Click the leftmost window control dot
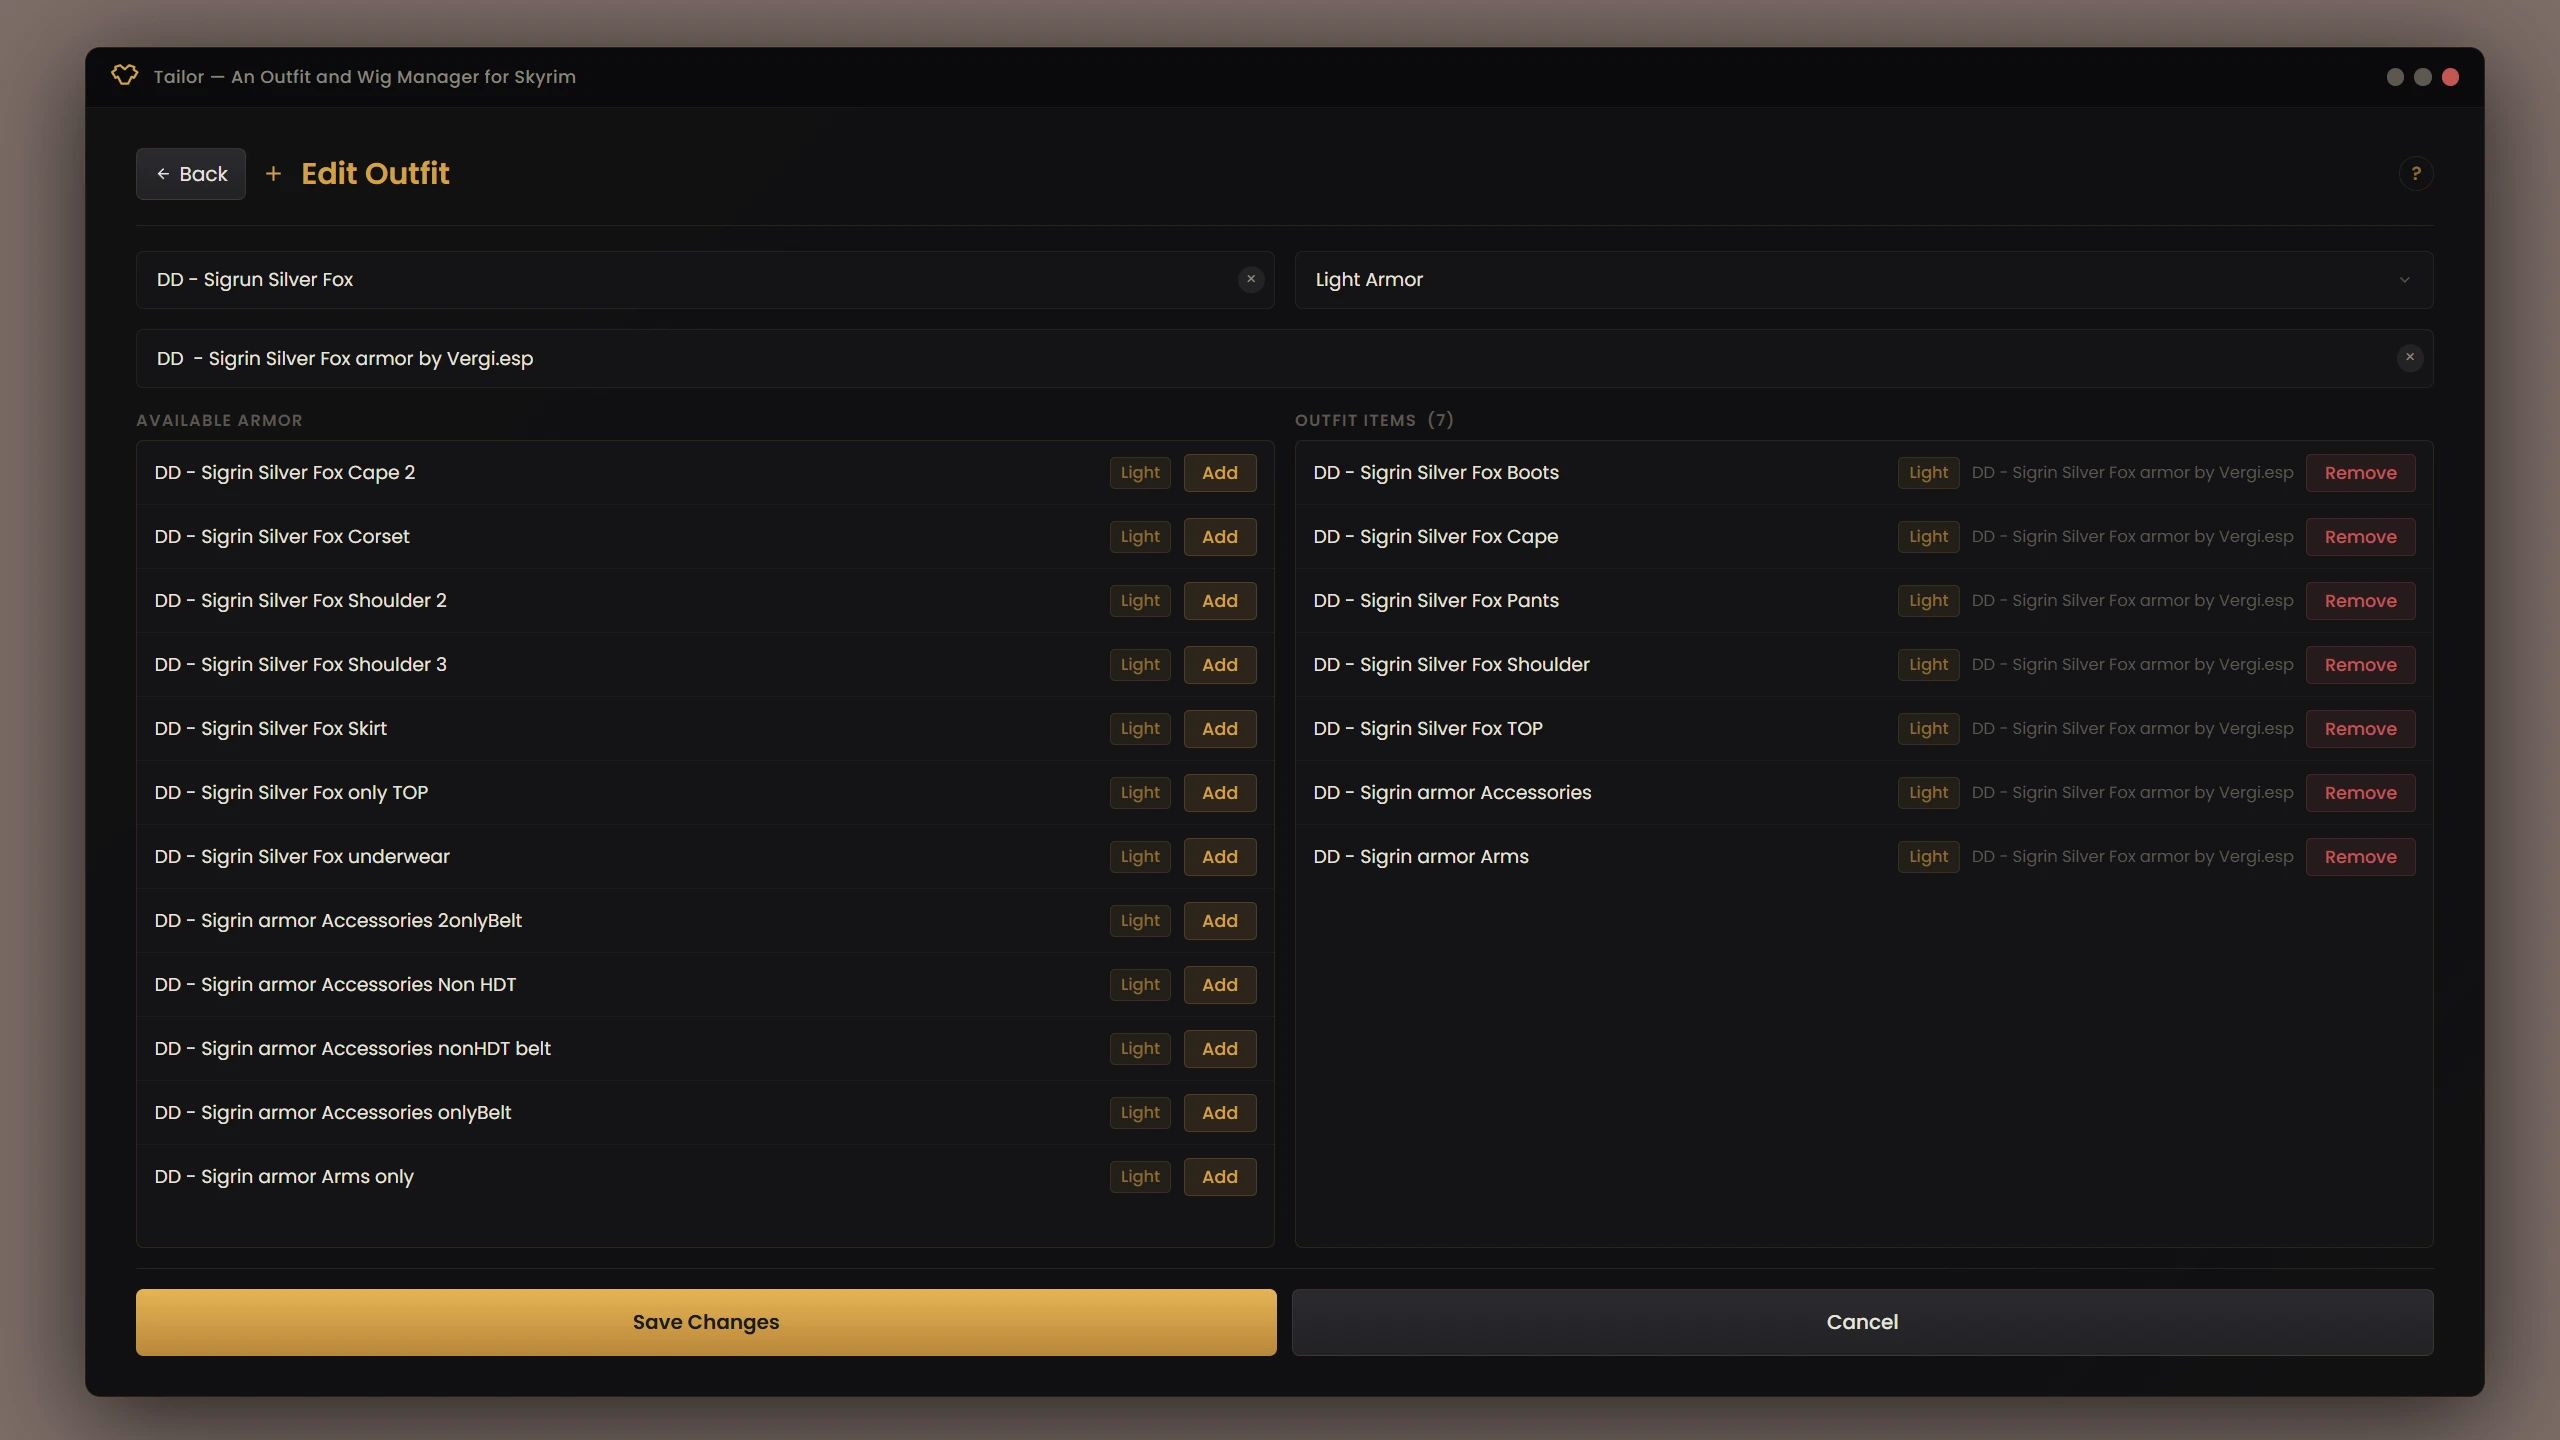The image size is (2560, 1440). [x=2394, y=76]
